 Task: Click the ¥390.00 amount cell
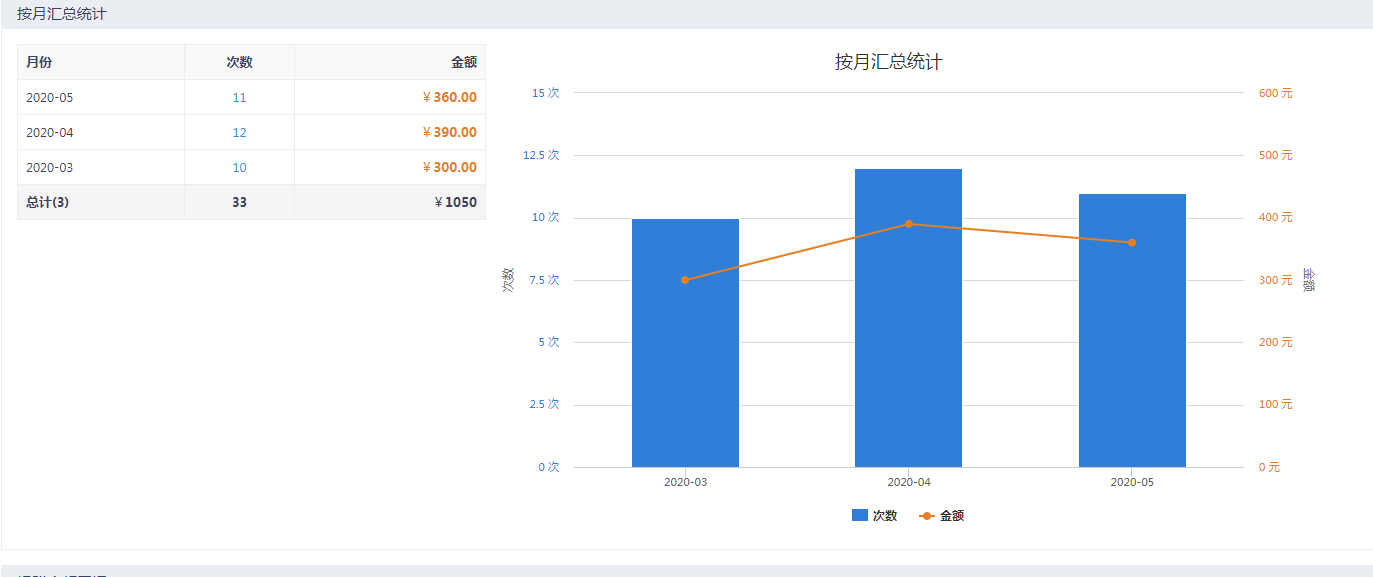click(x=449, y=133)
